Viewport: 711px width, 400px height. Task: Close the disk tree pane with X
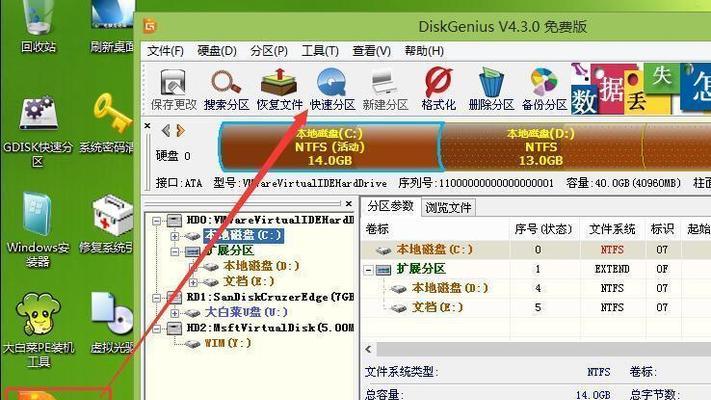coord(348,204)
